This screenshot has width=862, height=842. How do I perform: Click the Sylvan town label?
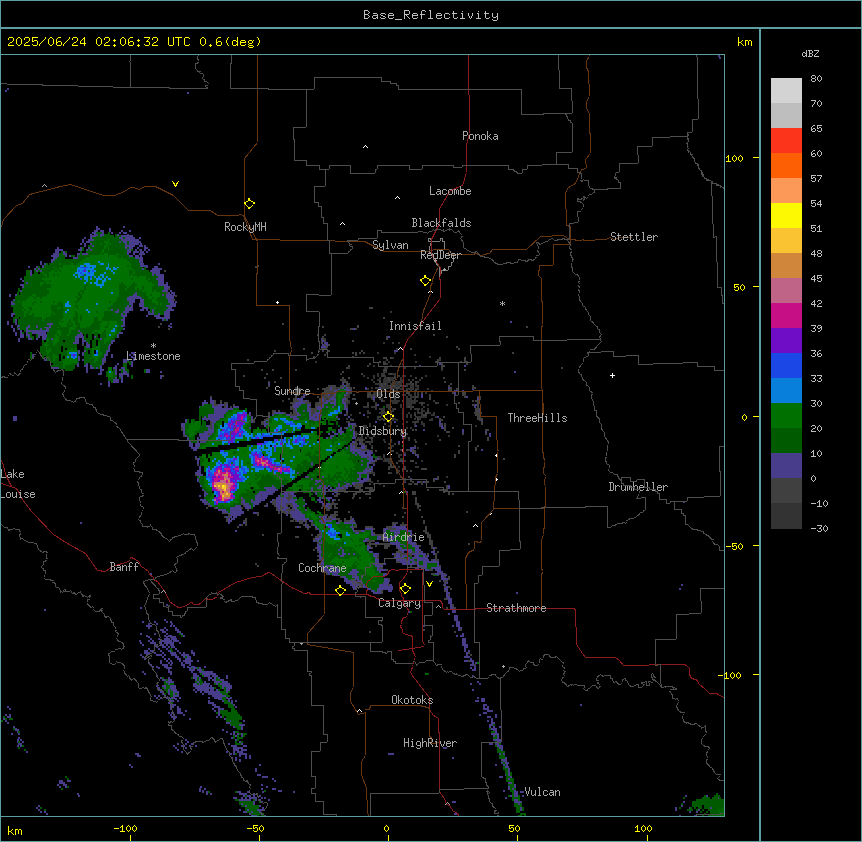390,245
